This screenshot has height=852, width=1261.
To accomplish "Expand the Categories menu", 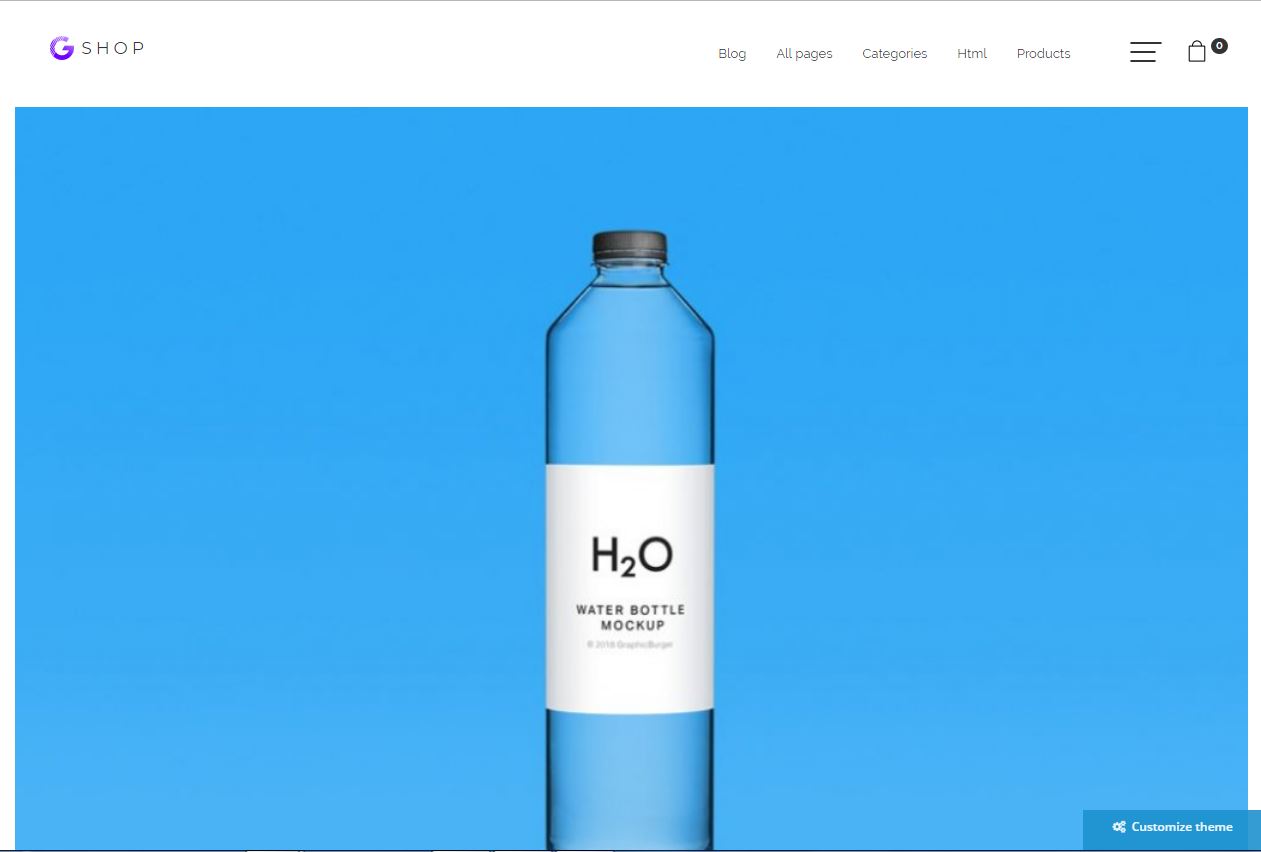I will [894, 54].
